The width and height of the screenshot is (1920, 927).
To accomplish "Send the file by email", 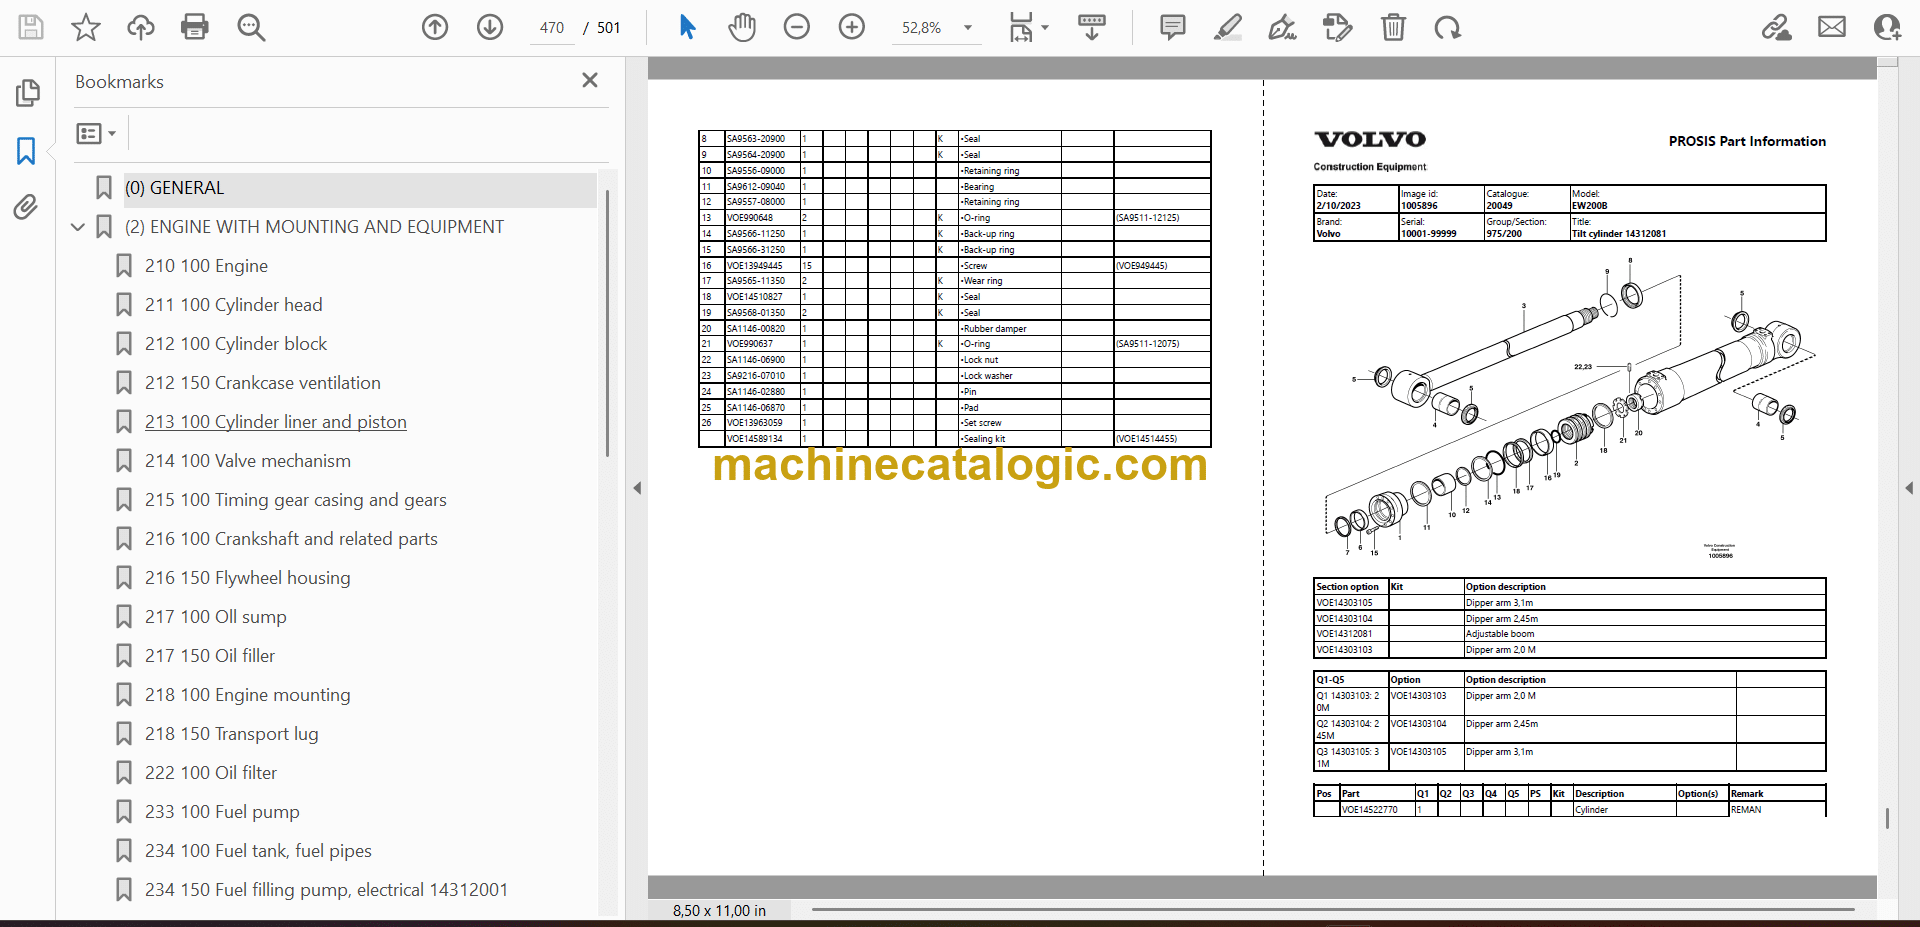I will tap(1832, 27).
